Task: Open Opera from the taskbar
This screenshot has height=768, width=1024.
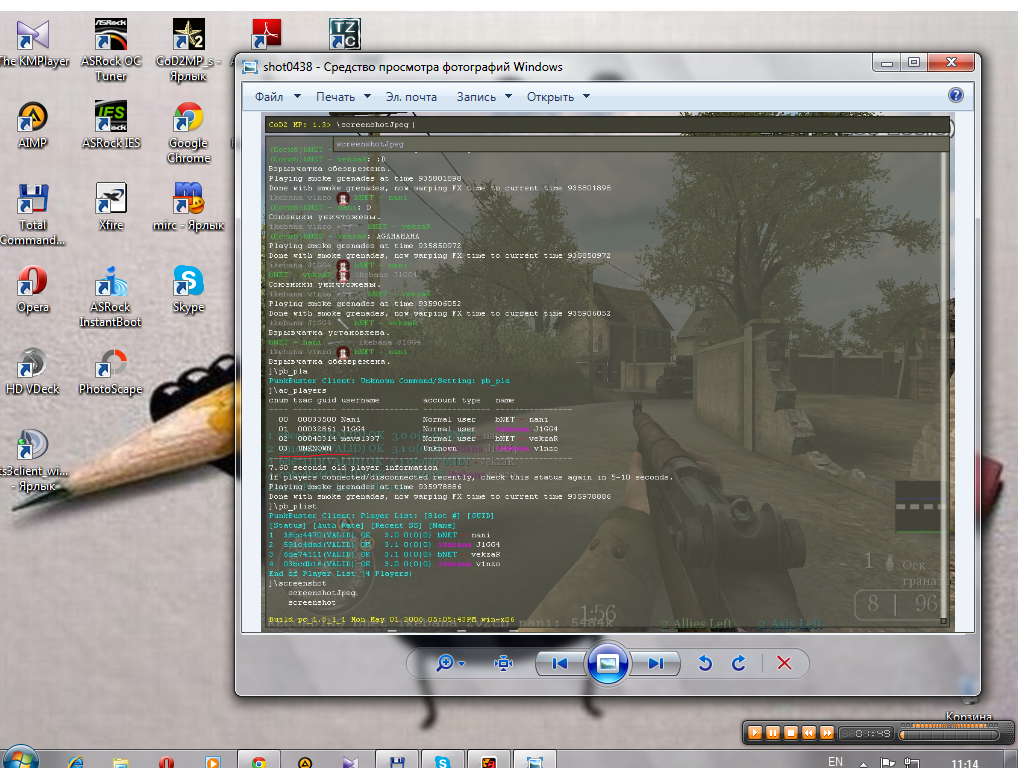Action: [166, 761]
